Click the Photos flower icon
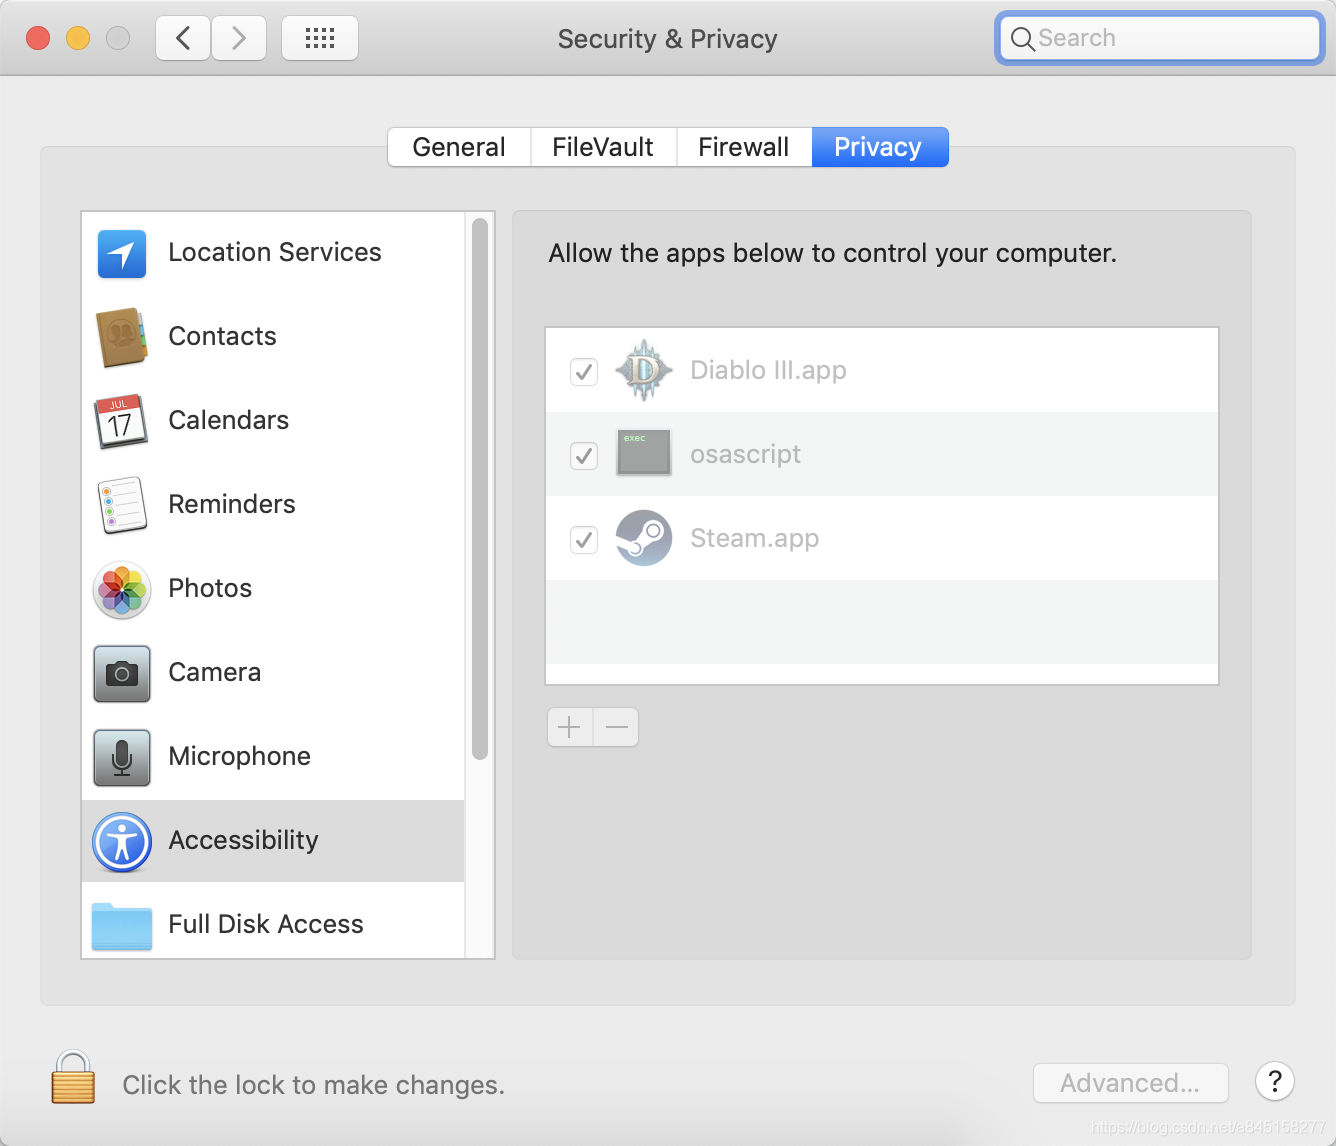1336x1146 pixels. pyautogui.click(x=122, y=589)
